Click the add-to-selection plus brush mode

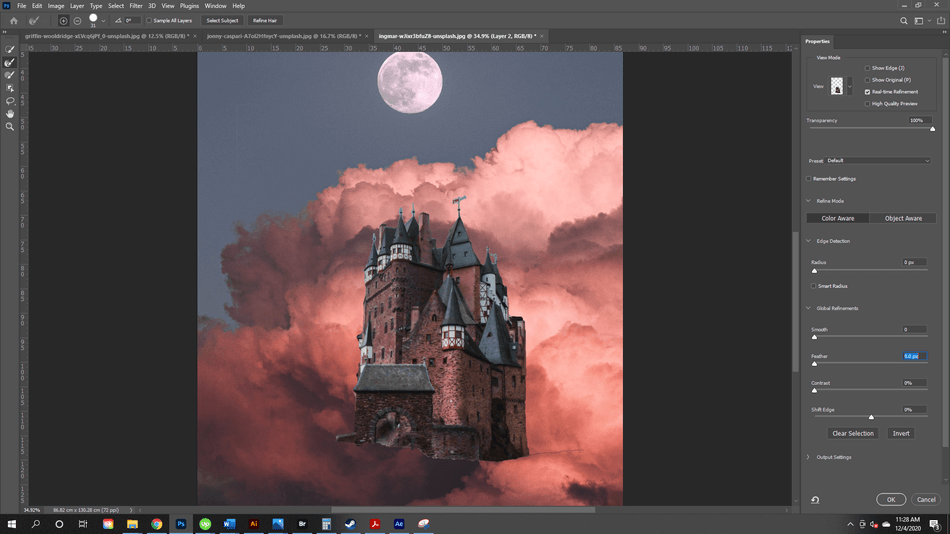pos(63,21)
